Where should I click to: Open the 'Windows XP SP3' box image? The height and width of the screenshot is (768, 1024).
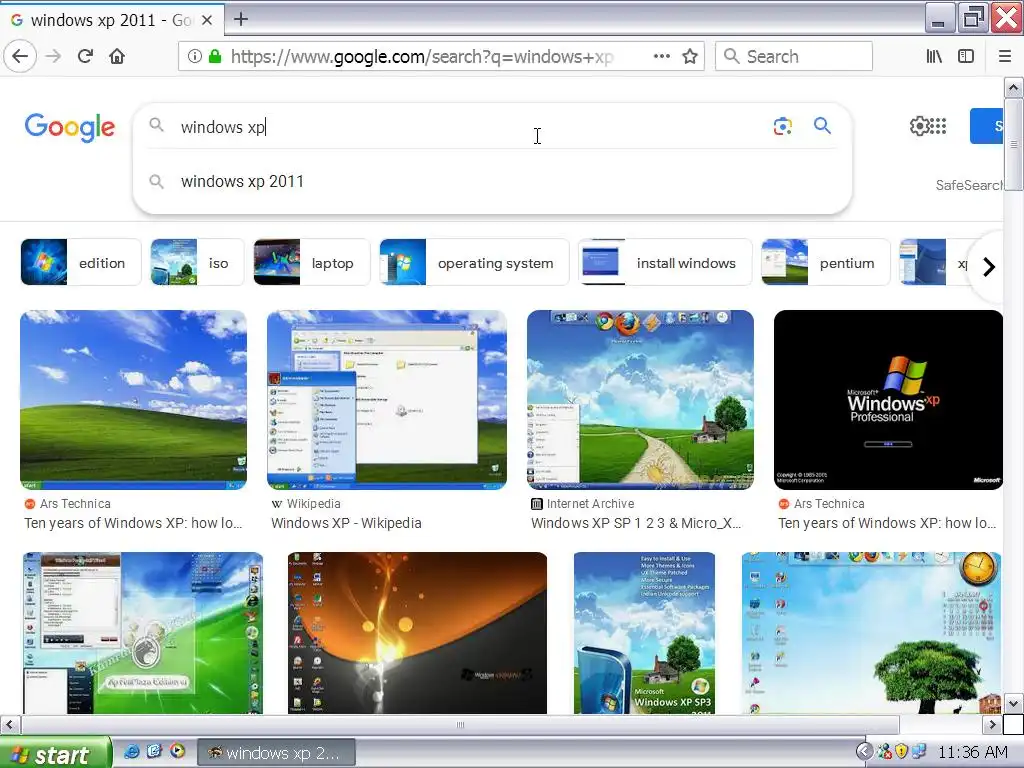point(644,633)
